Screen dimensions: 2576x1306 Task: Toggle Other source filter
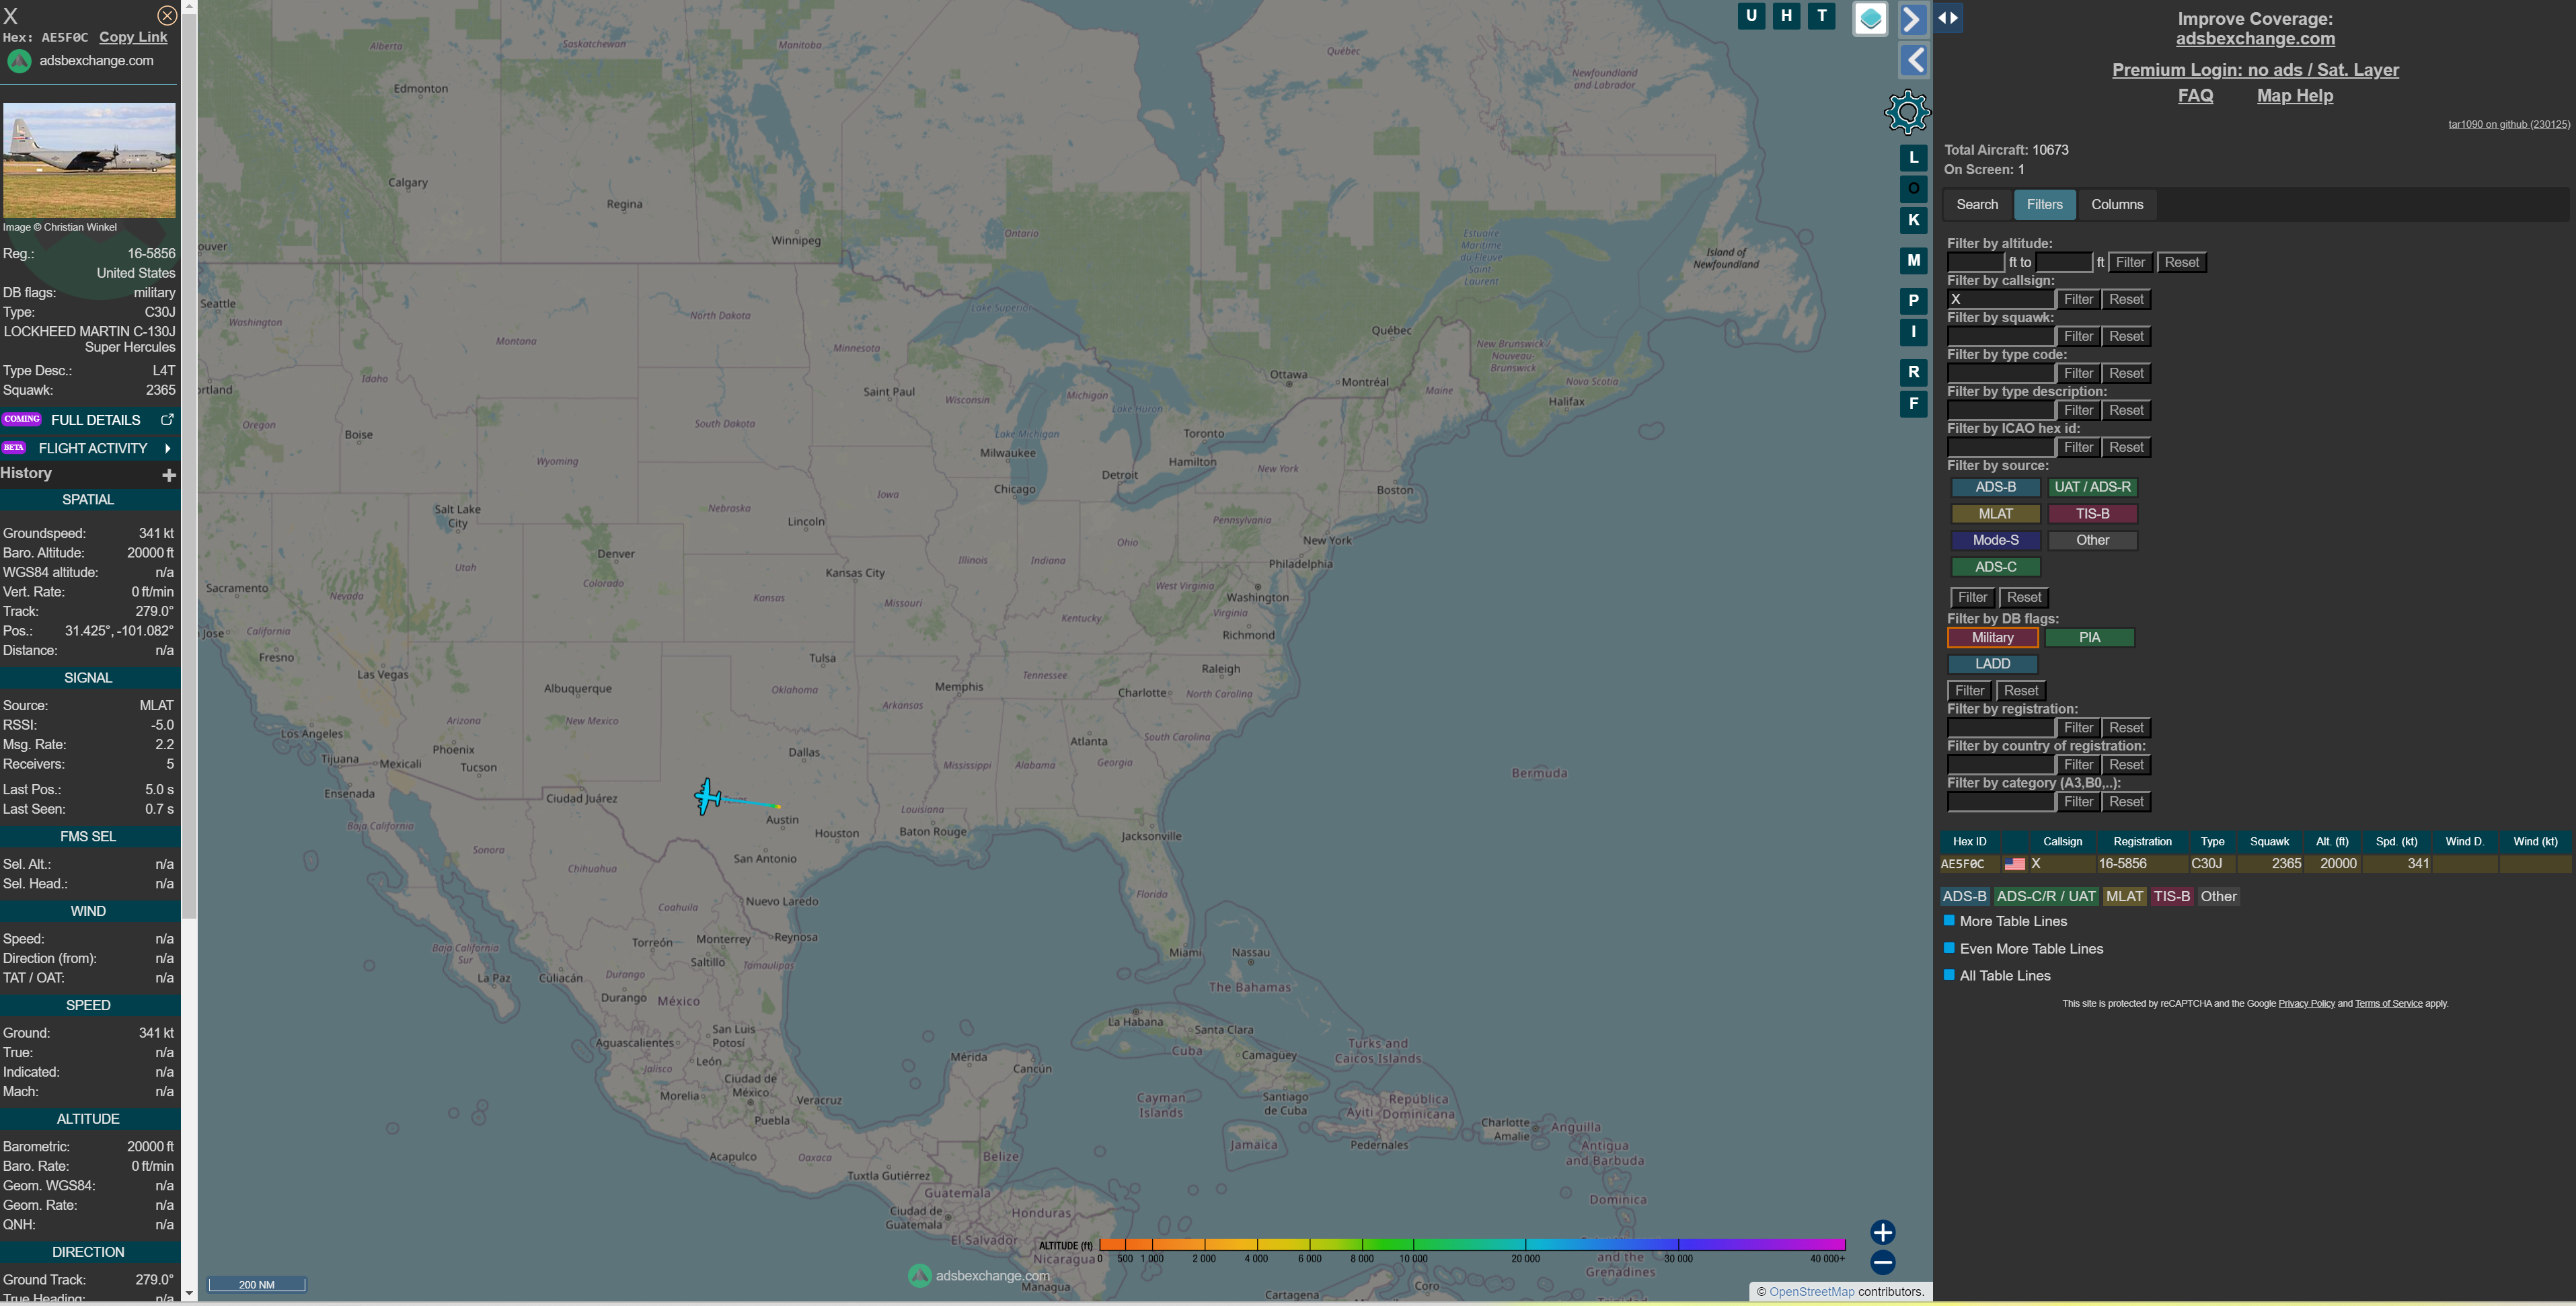pyautogui.click(x=2092, y=540)
